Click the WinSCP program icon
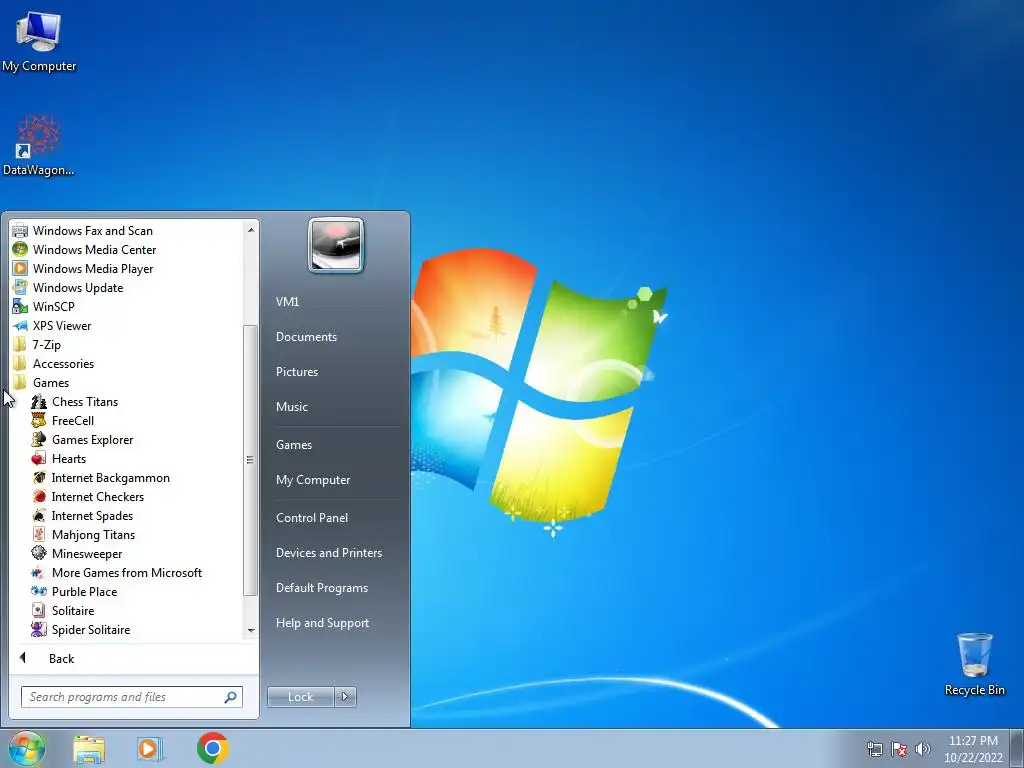The image size is (1024, 768). point(20,306)
